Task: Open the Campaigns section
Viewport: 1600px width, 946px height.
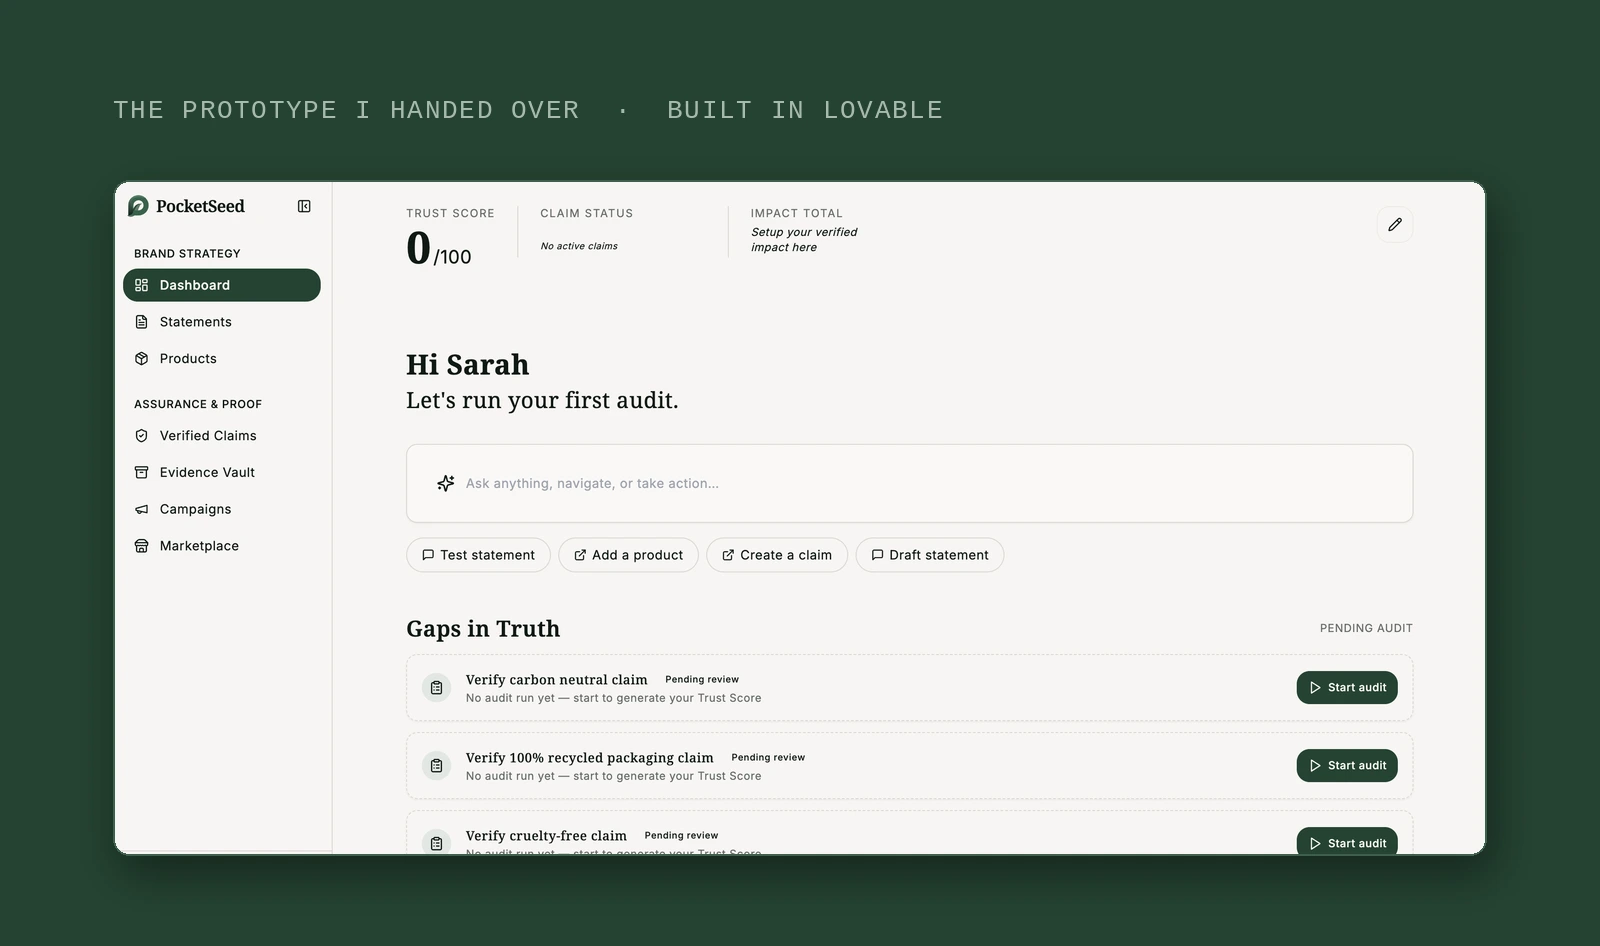Action: click(x=222, y=509)
